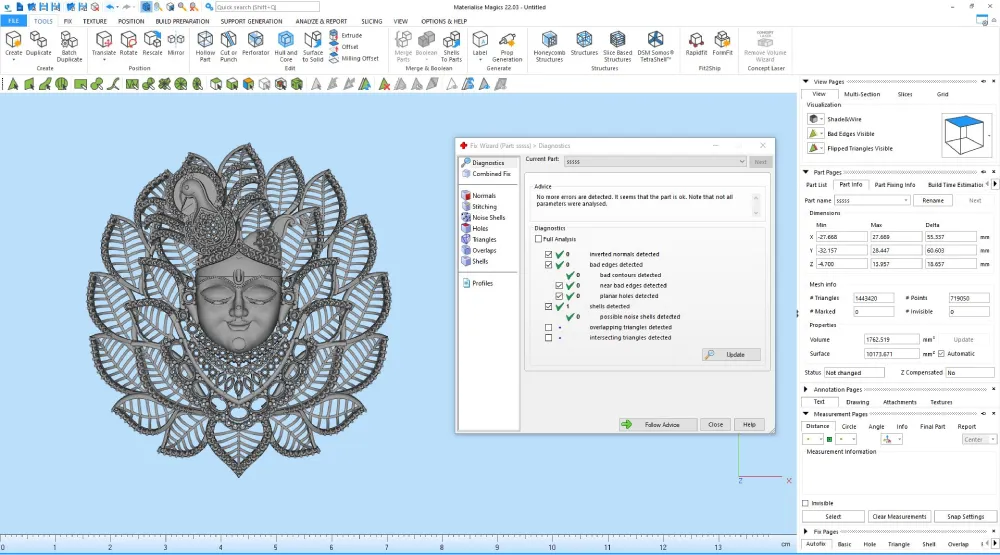Click the Close button in Fix Wizard
The width and height of the screenshot is (1000, 555).
(x=716, y=425)
